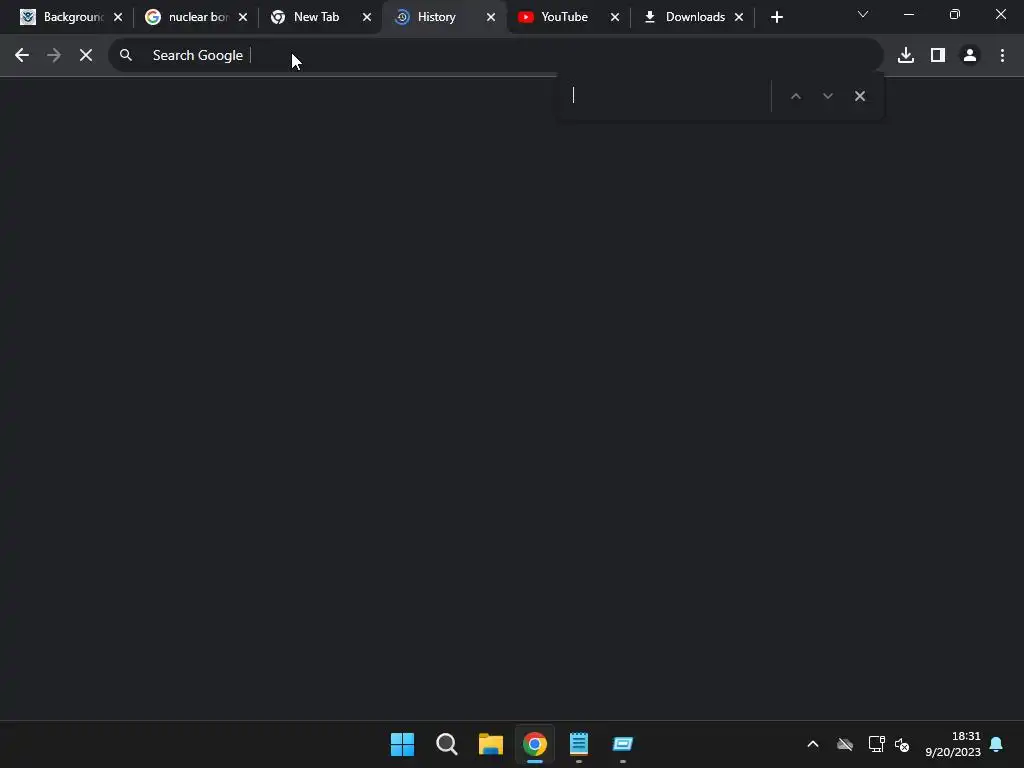Close the New Tab tab
Image resolution: width=1024 pixels, height=768 pixels.
(x=366, y=17)
